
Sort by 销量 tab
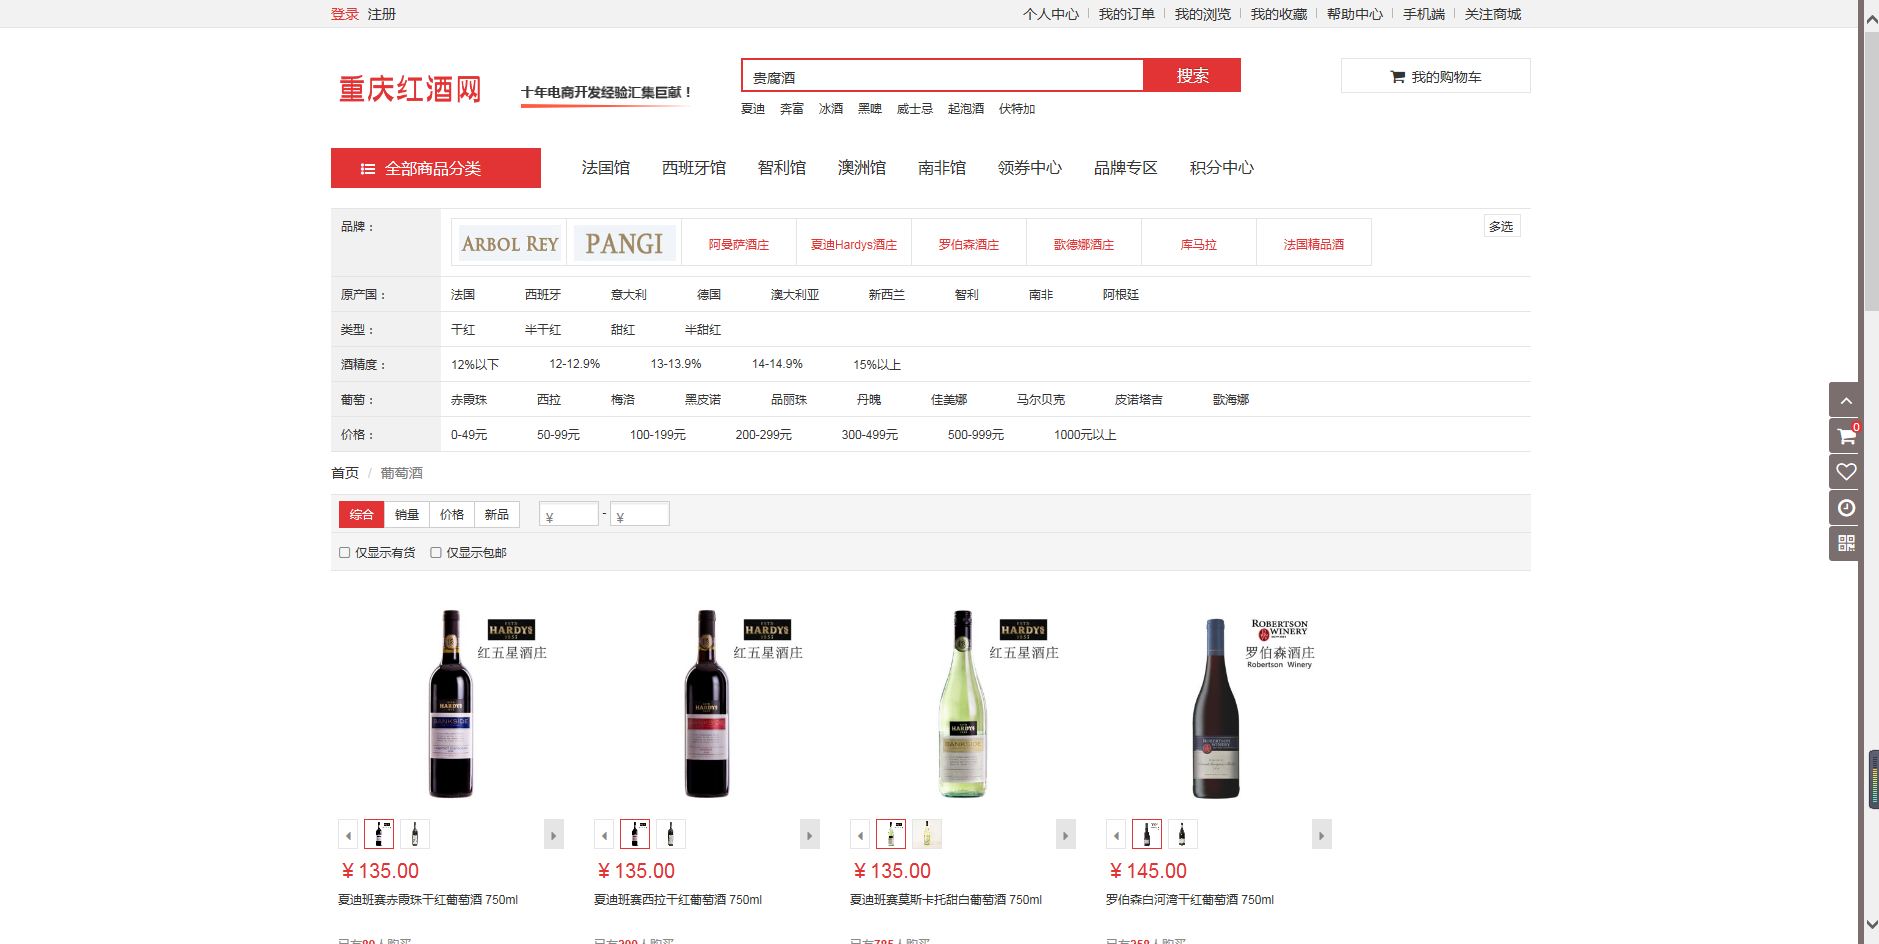tap(407, 514)
